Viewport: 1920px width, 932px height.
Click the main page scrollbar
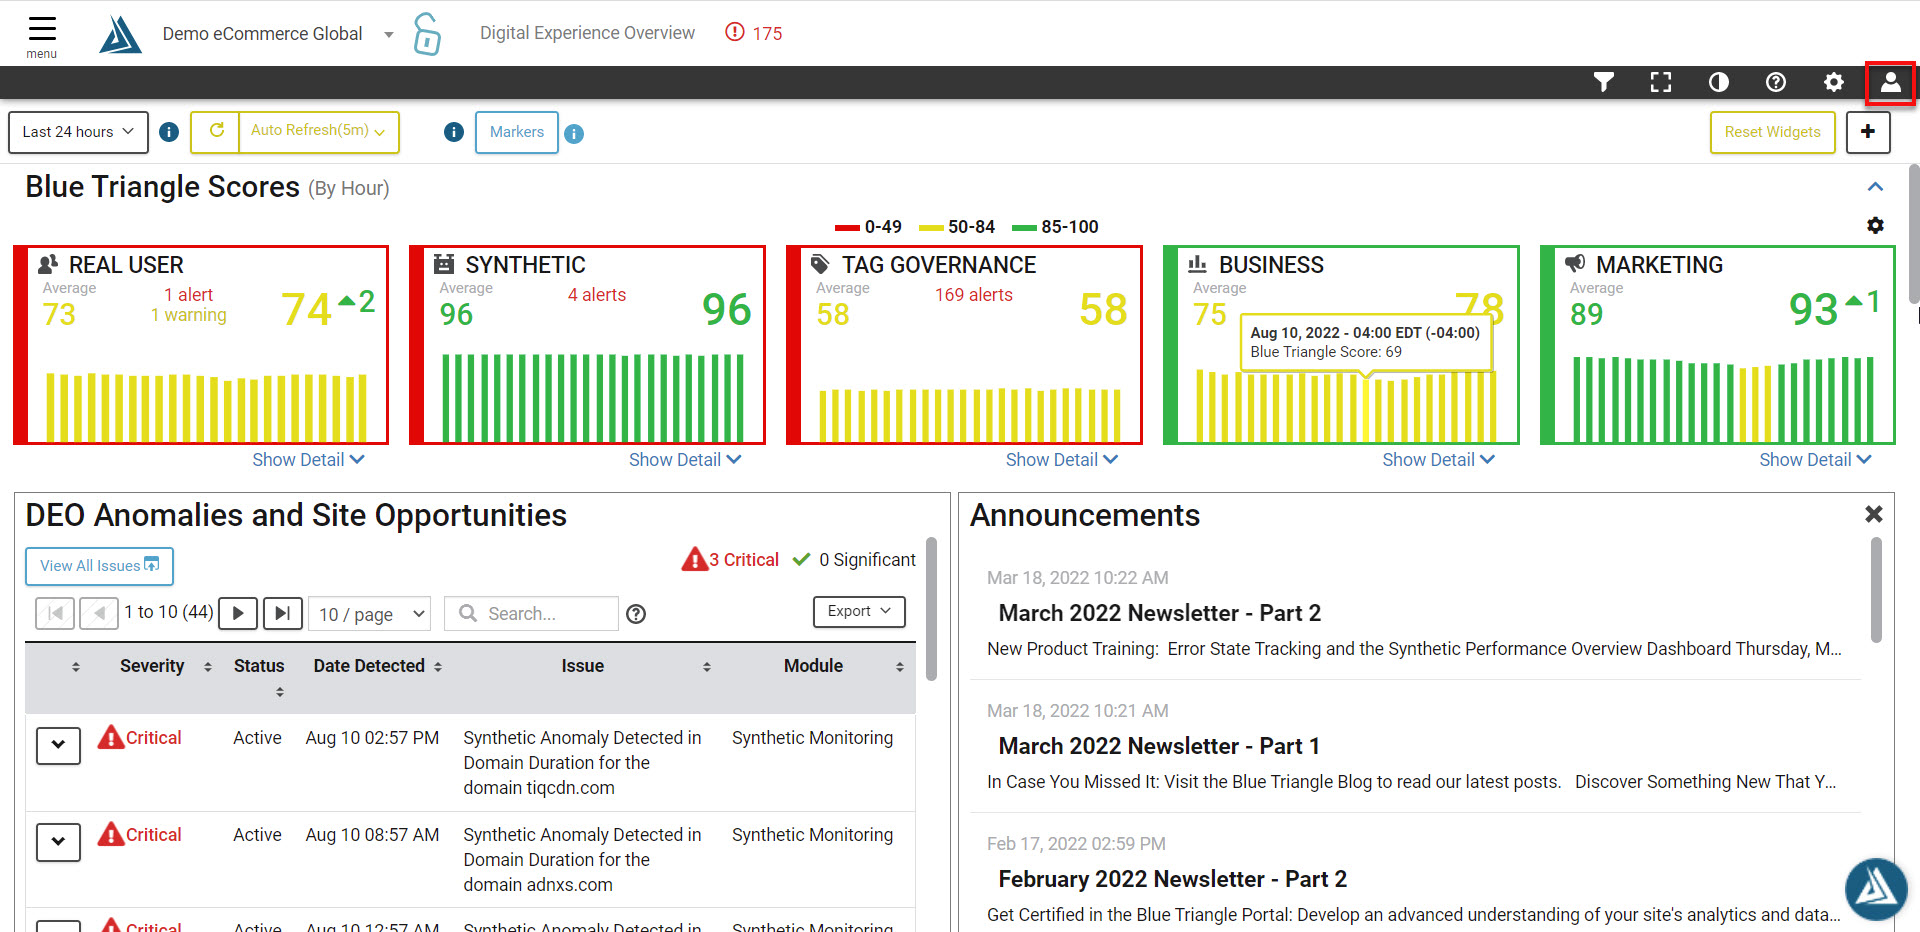pos(1914,235)
